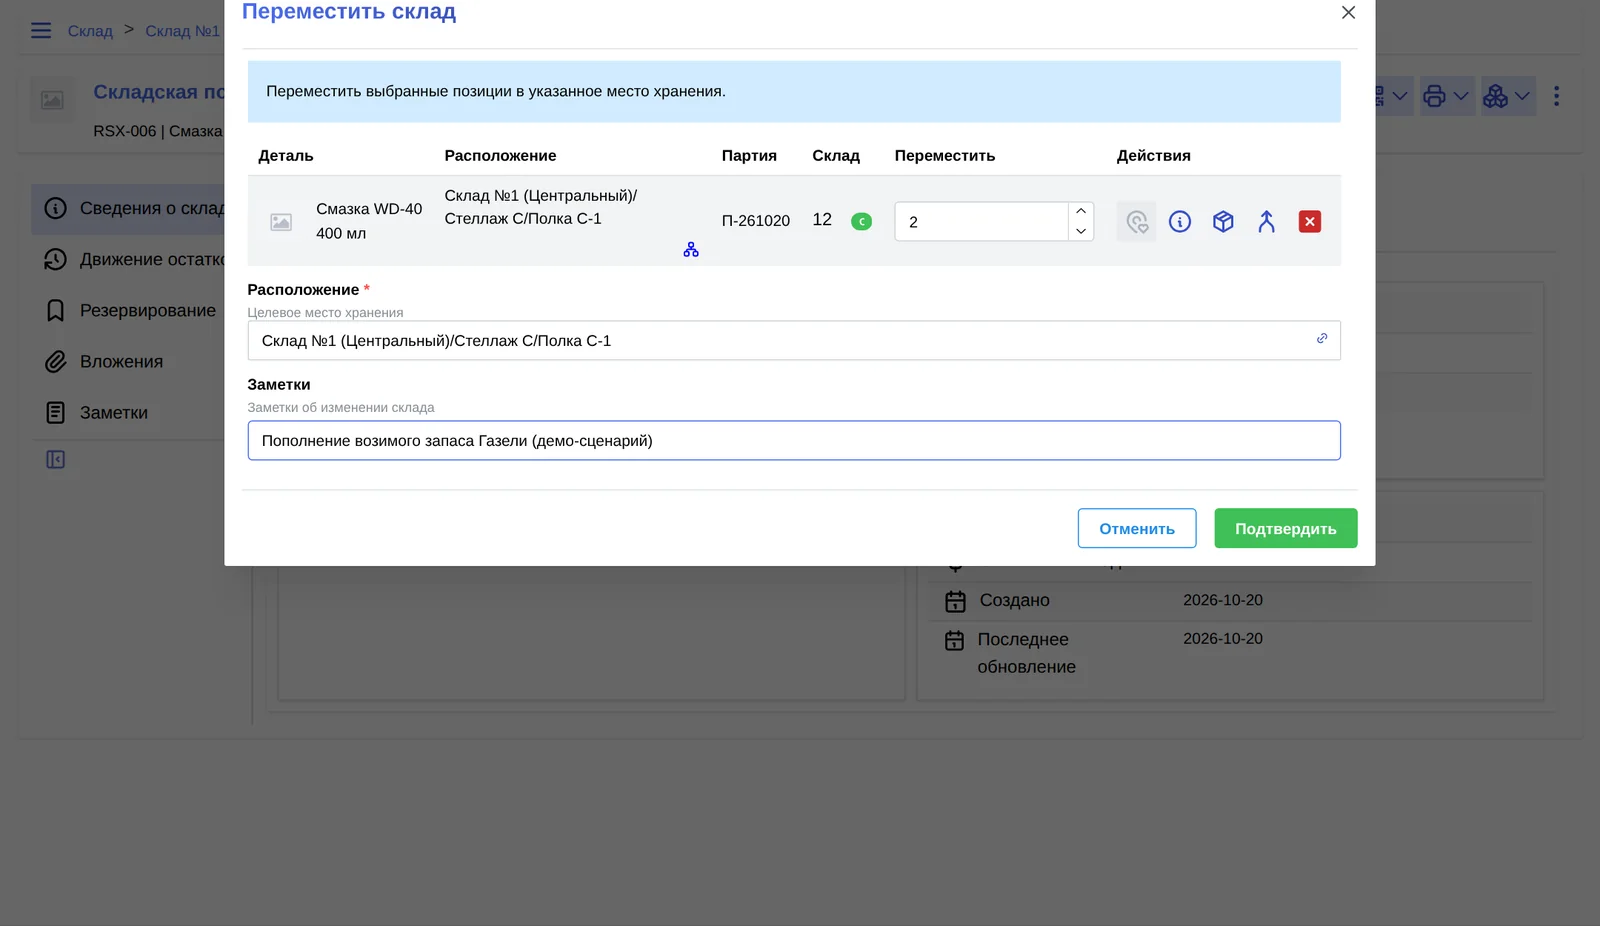Expand the stock boxes operations dropdown
1600x926 pixels.
point(1508,96)
